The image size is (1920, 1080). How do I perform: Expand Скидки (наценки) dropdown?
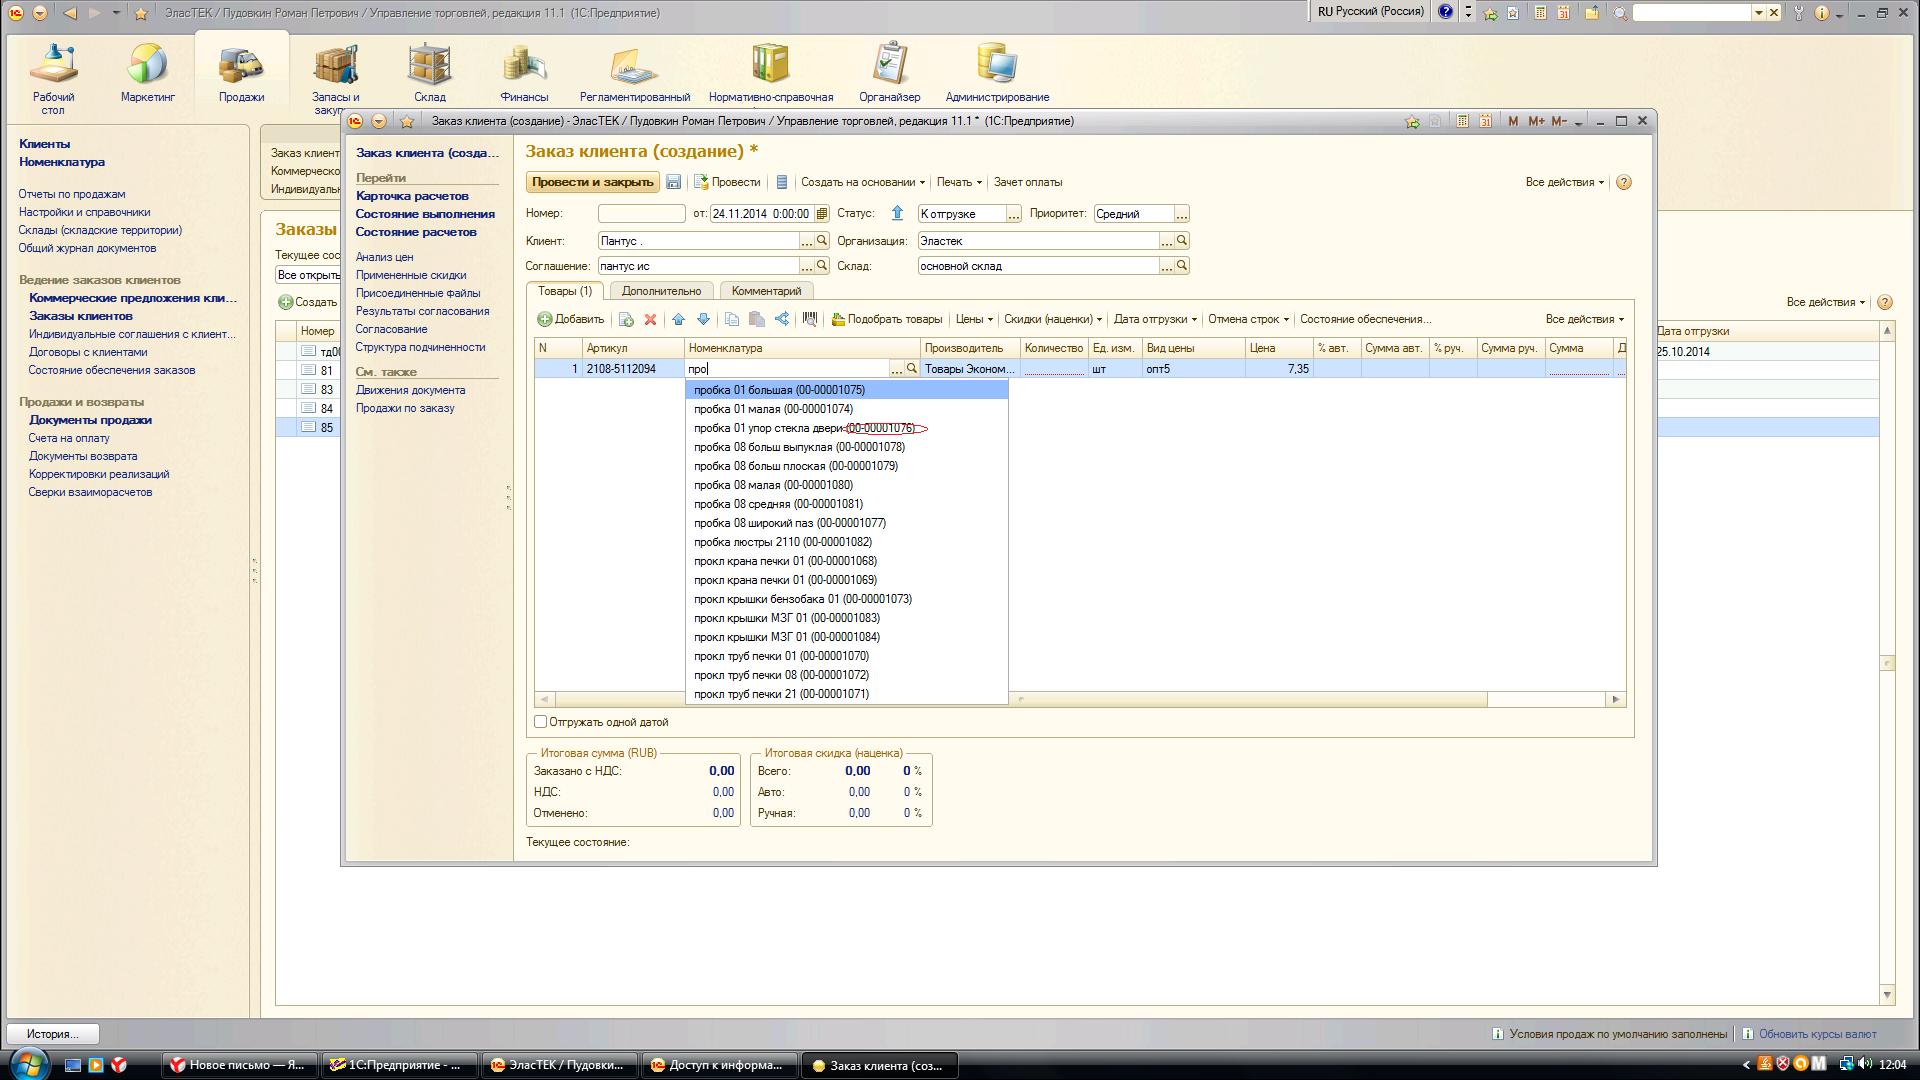[x=1052, y=319]
